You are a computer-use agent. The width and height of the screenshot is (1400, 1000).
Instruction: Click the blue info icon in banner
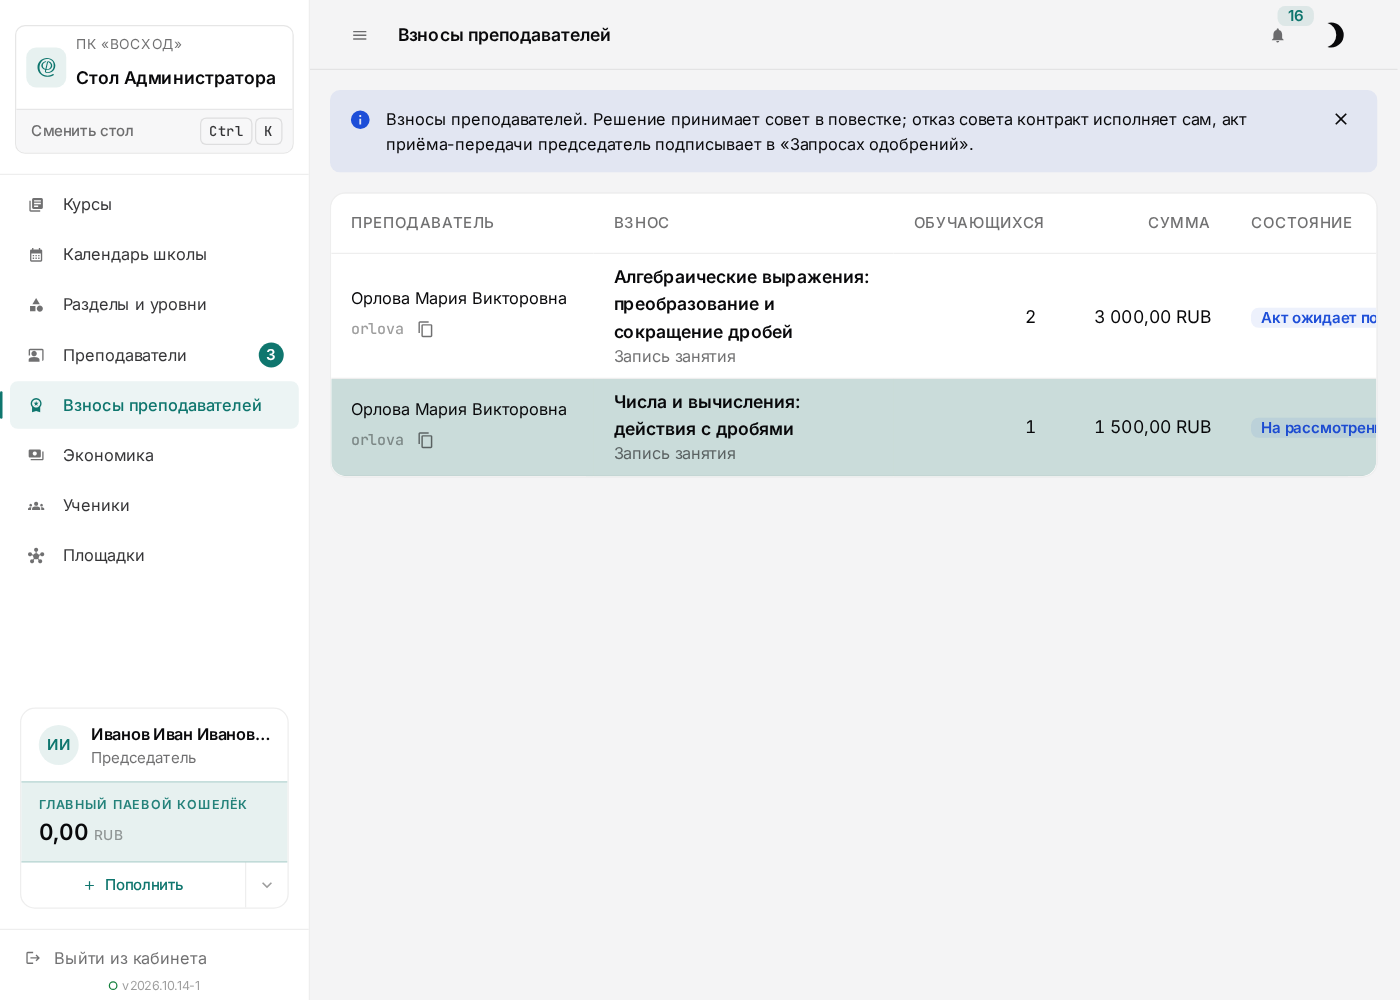[360, 120]
